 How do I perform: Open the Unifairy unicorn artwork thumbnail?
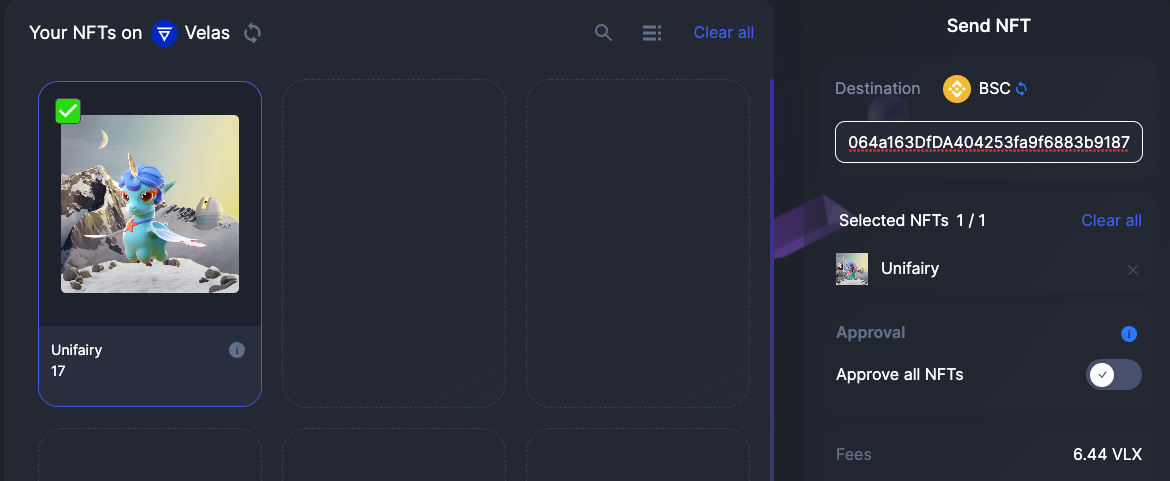[150, 204]
